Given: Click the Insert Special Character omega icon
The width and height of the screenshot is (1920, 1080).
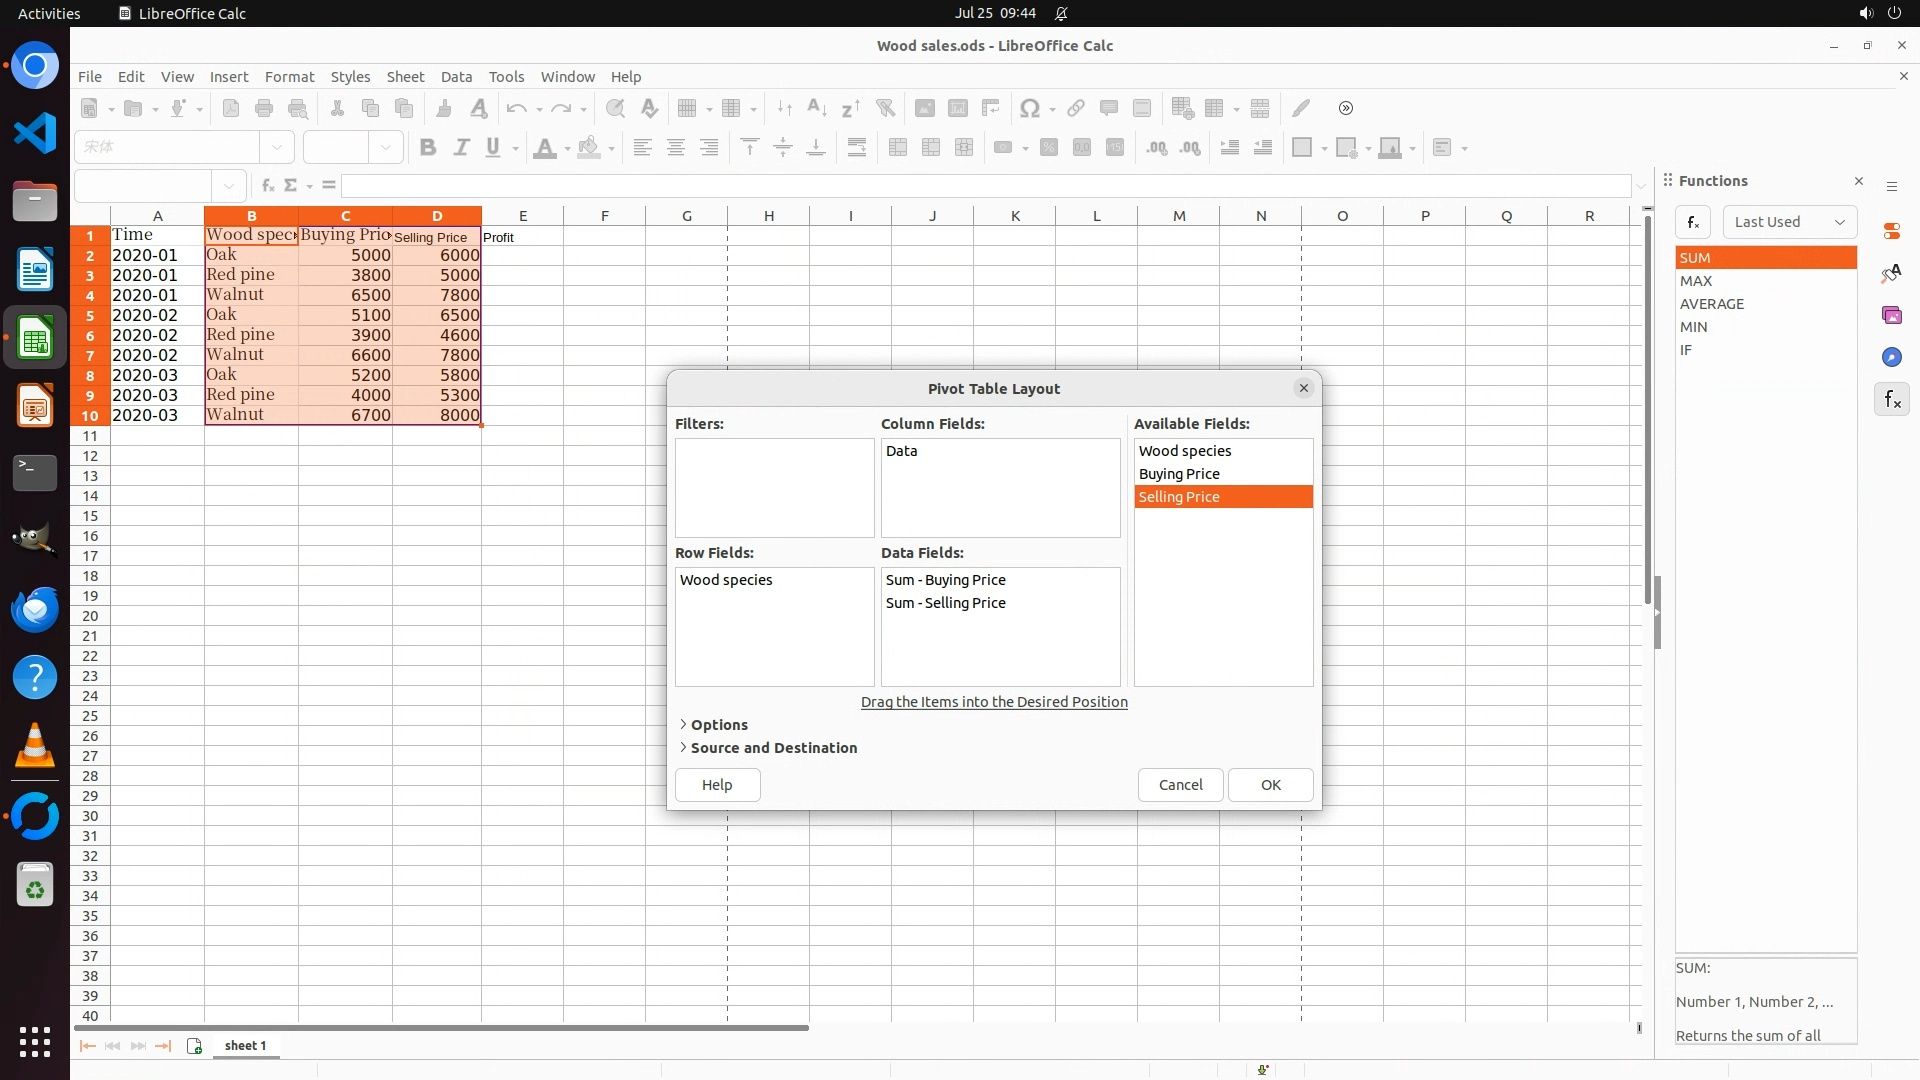Looking at the screenshot, I should tap(1028, 108).
